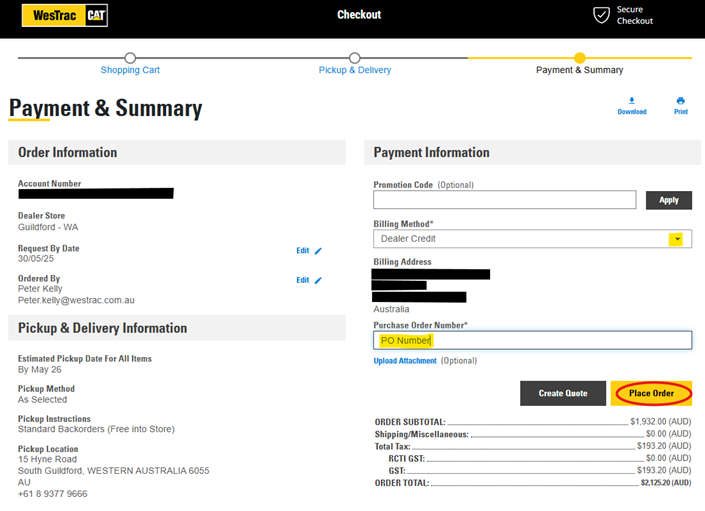Click the Create Quote button
Viewport: 705px width, 511px height.
pos(563,393)
